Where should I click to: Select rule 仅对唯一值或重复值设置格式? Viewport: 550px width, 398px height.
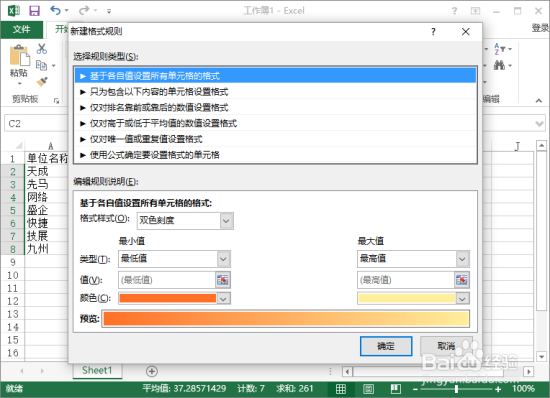click(x=275, y=139)
